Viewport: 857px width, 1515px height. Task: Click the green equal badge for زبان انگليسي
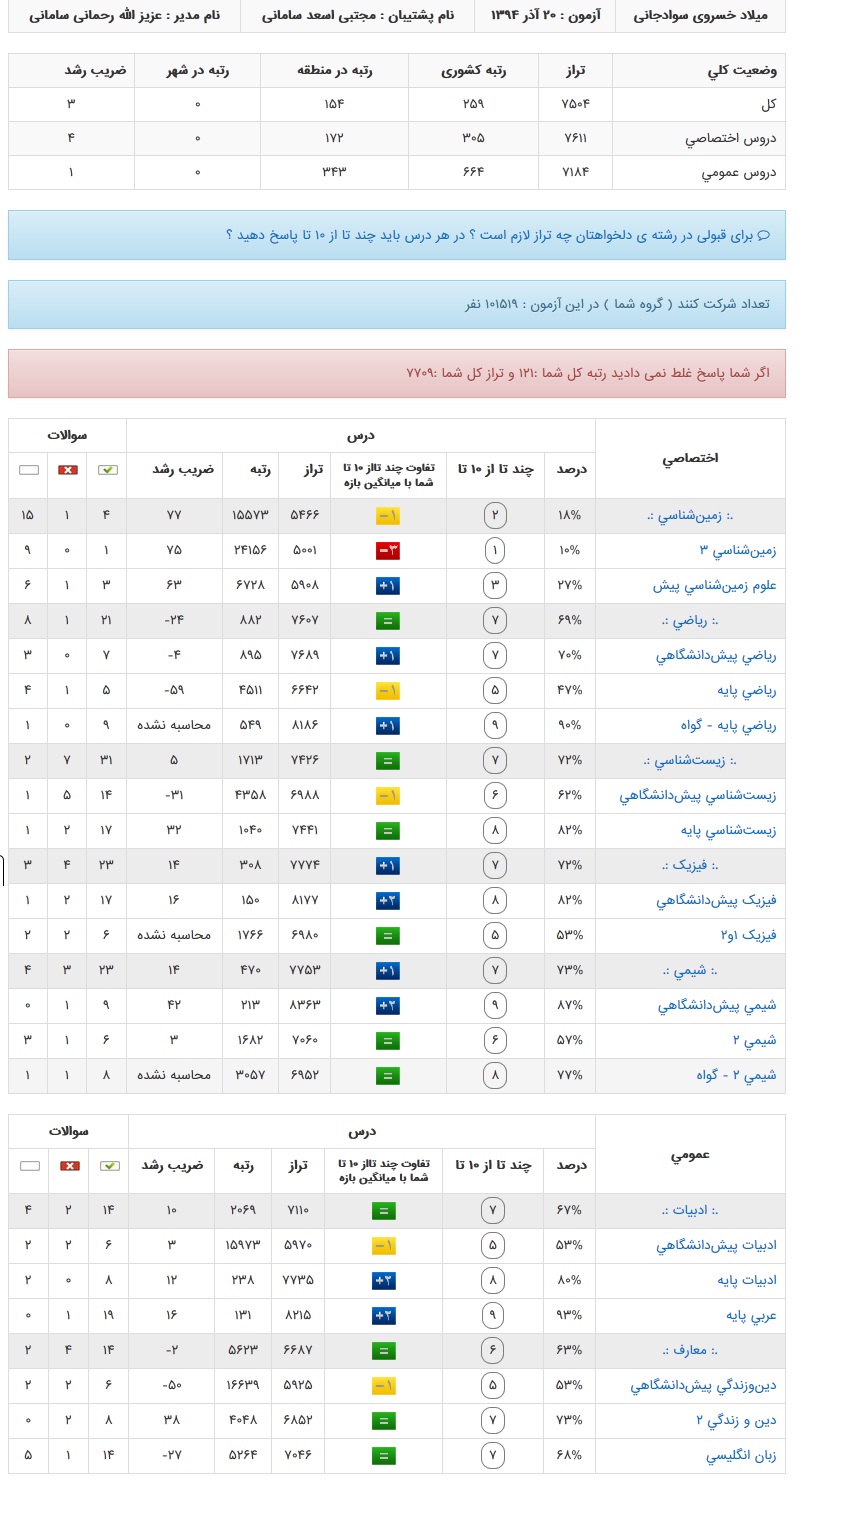(384, 1455)
